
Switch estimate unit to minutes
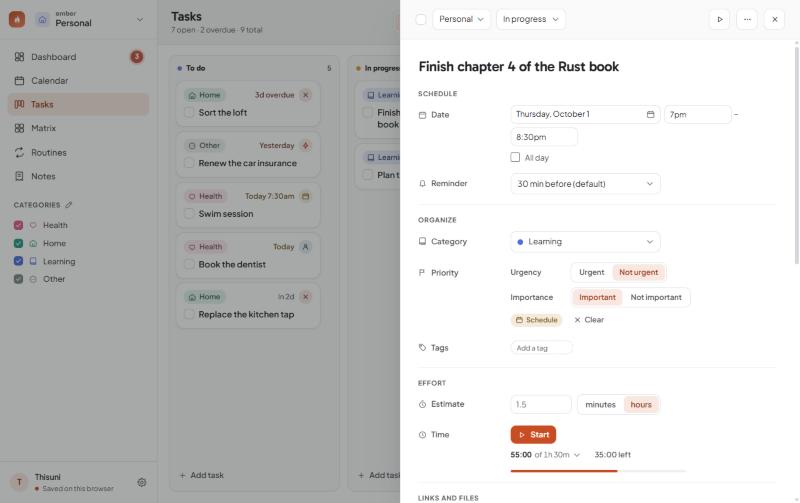click(600, 405)
